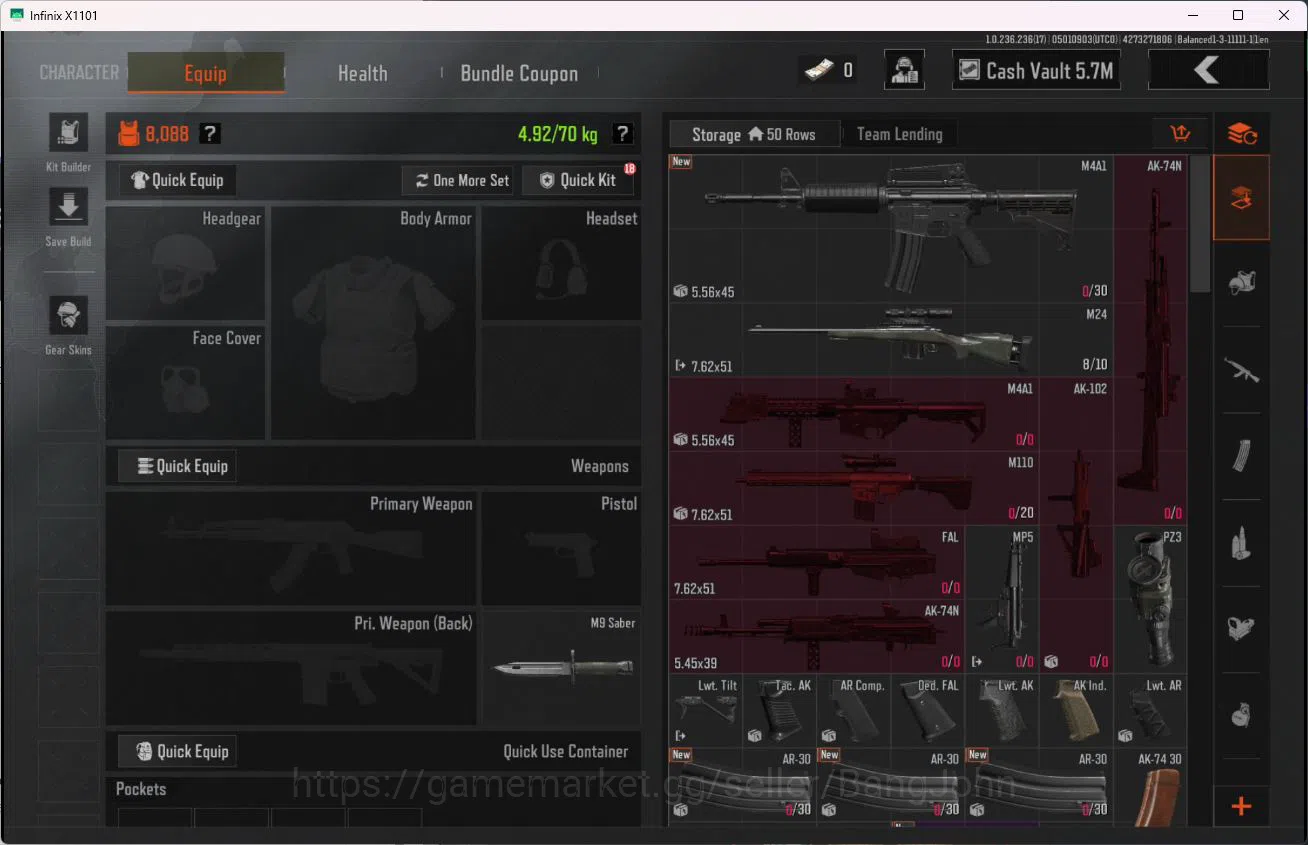Click the stacked layers refresh icon
The height and width of the screenshot is (845, 1308).
[x=1241, y=134]
